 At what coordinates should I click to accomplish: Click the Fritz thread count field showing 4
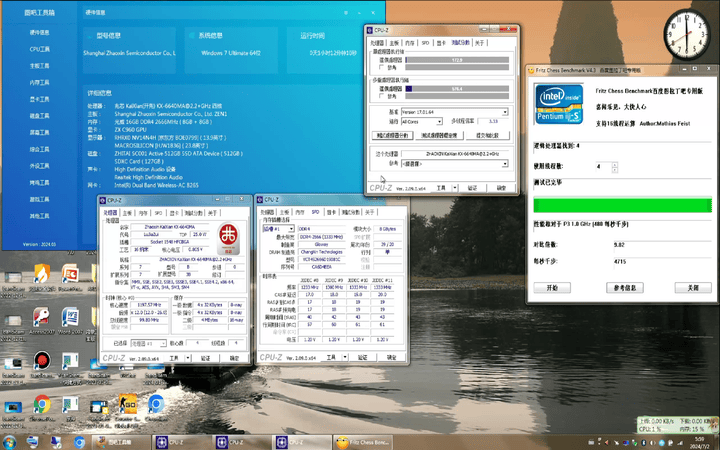click(603, 166)
